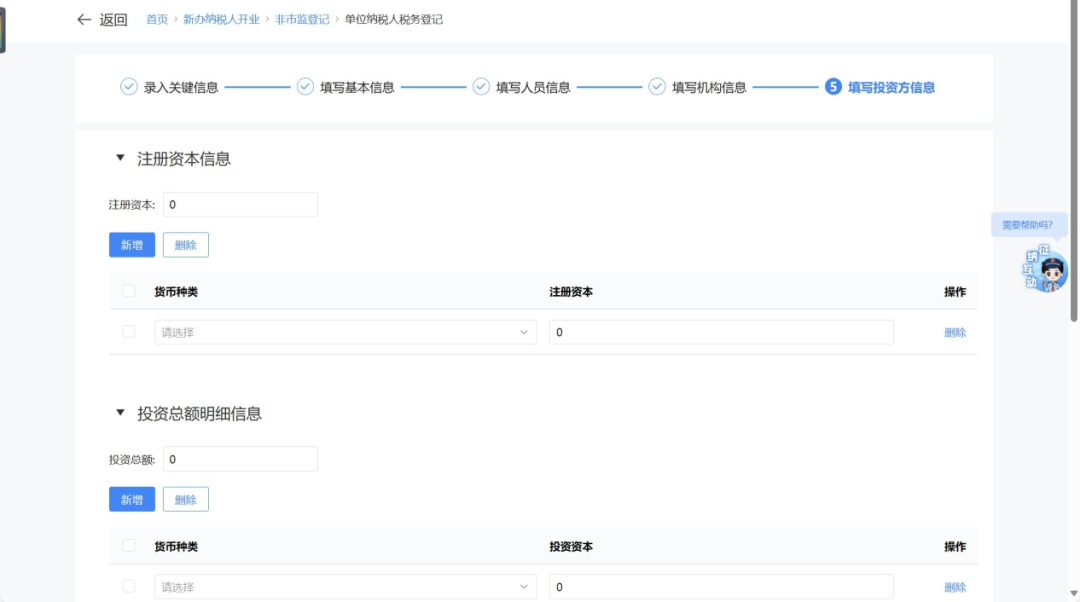
Task: Click 操作 header in 注册资本 table
Action: coord(955,292)
